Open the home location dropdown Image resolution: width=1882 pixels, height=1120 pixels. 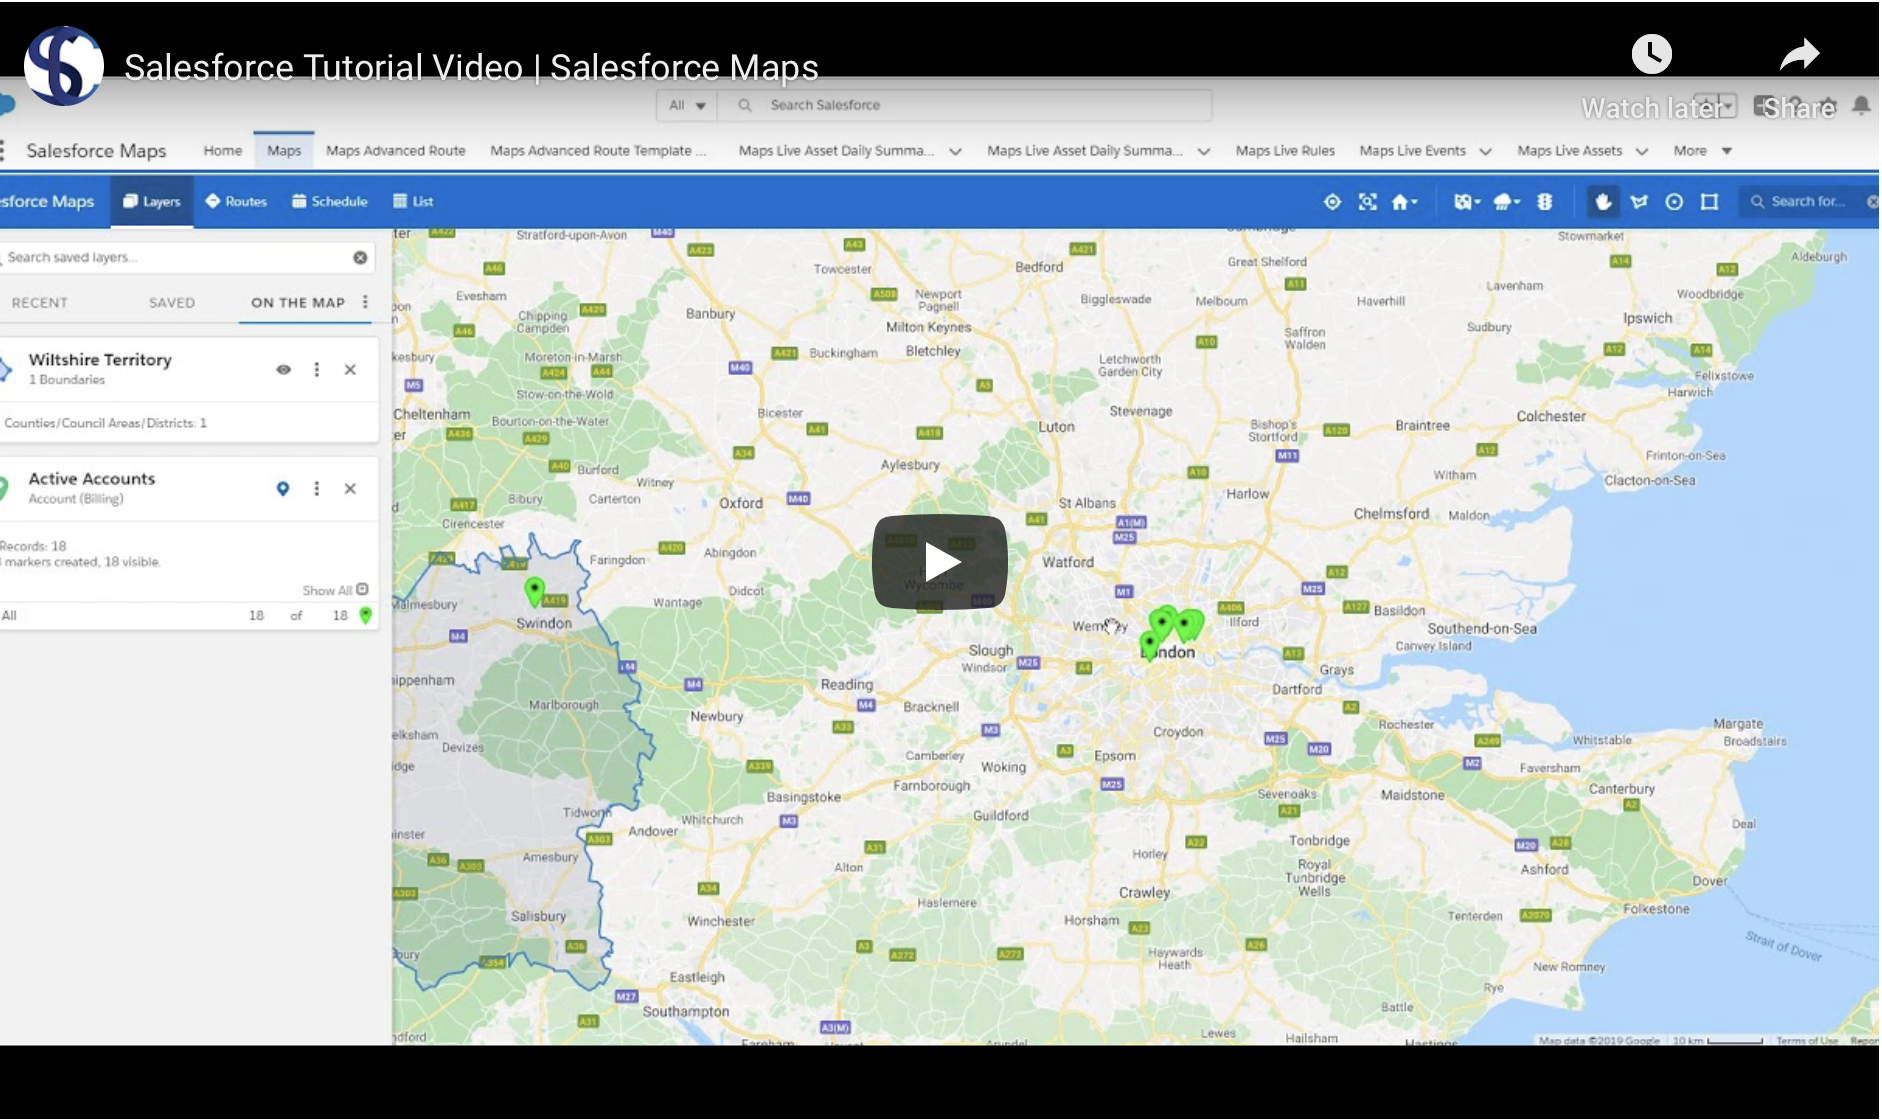click(1404, 202)
